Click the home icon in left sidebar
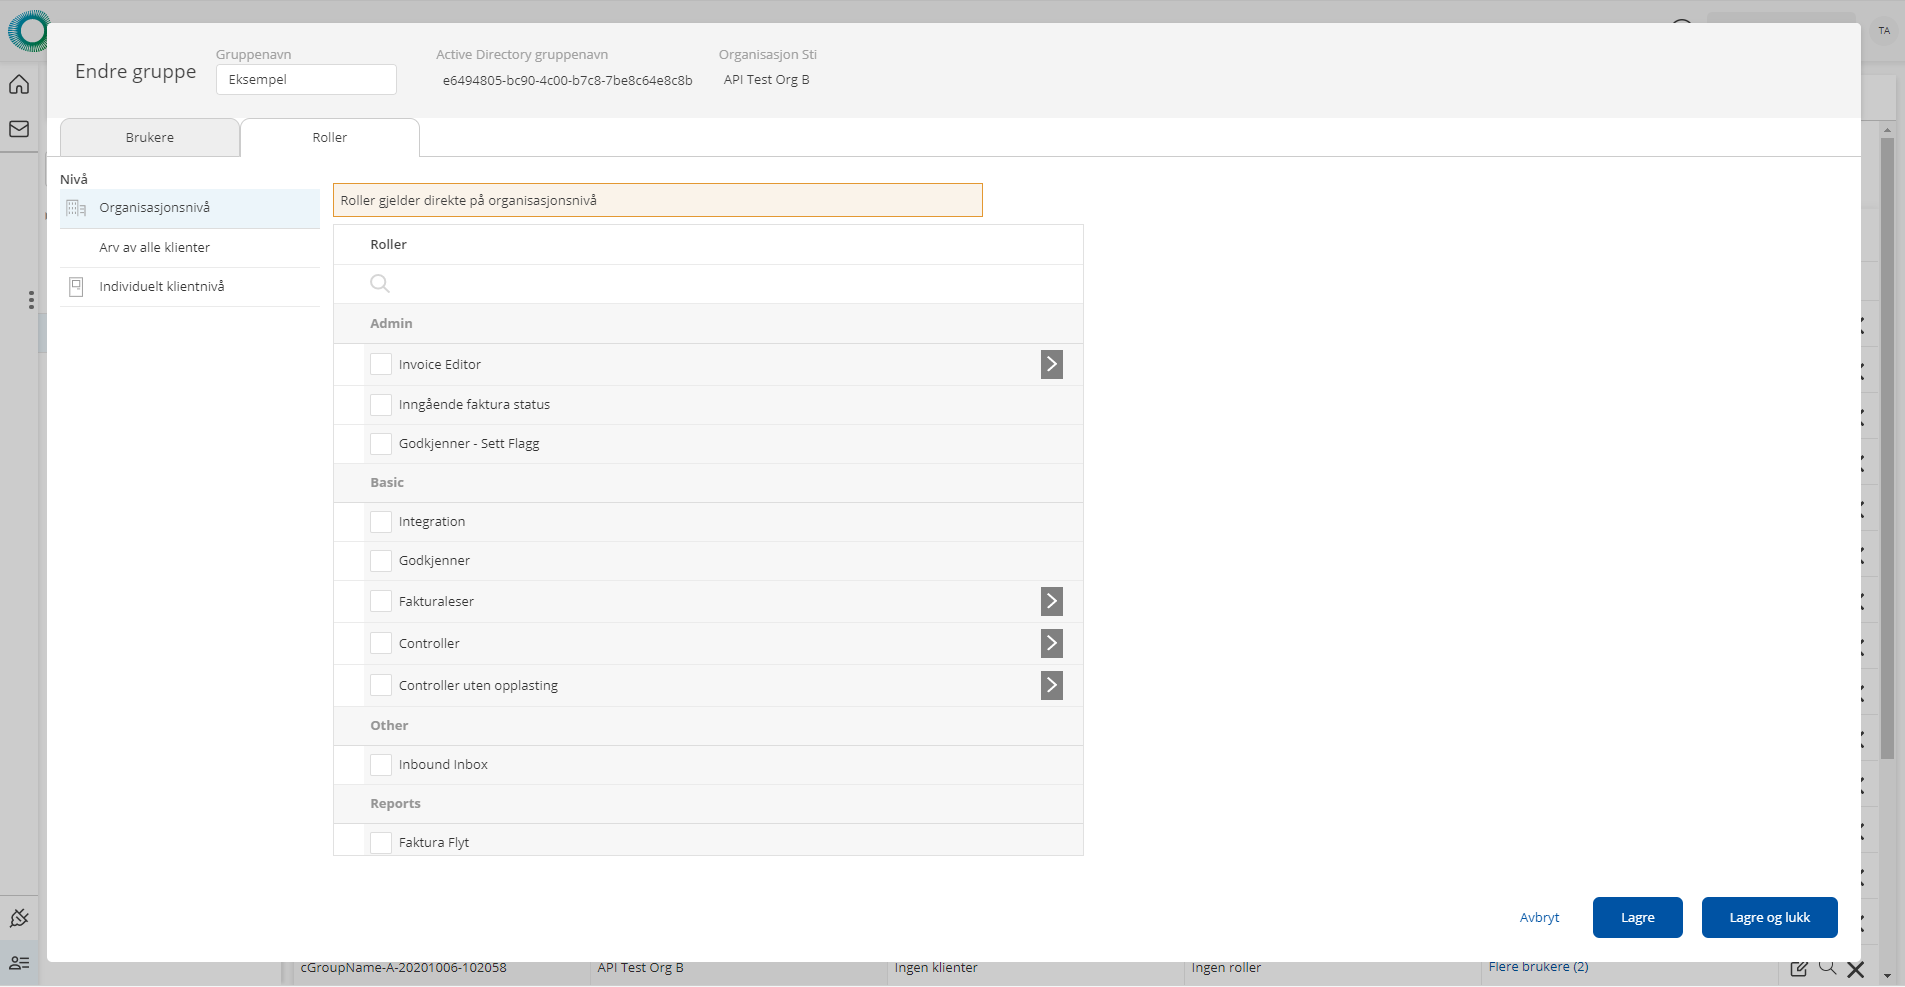1905x987 pixels. (19, 85)
